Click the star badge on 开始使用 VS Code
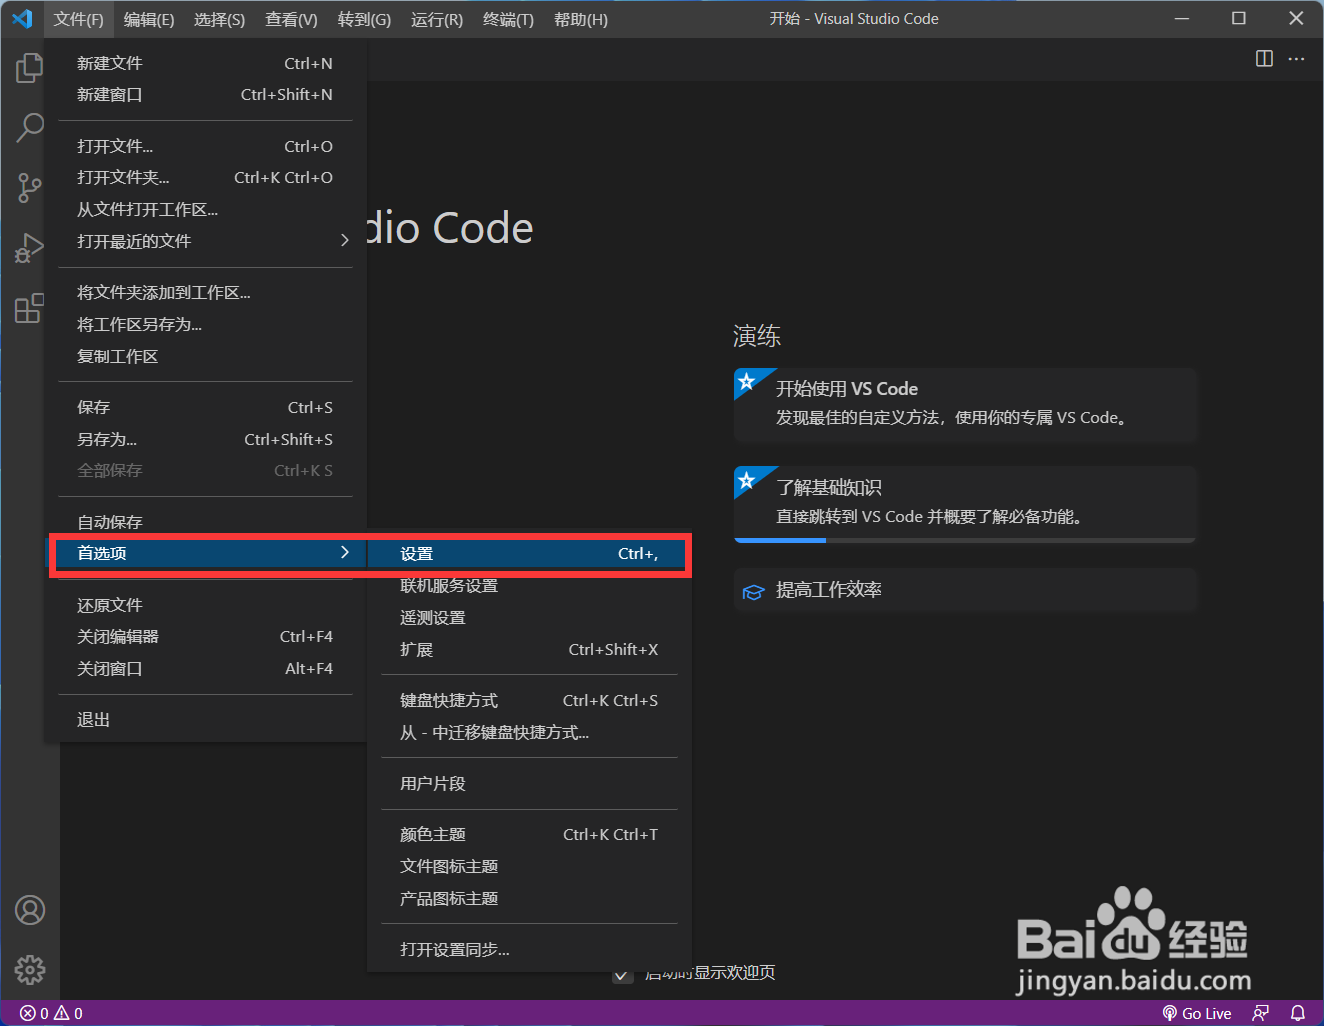 747,382
